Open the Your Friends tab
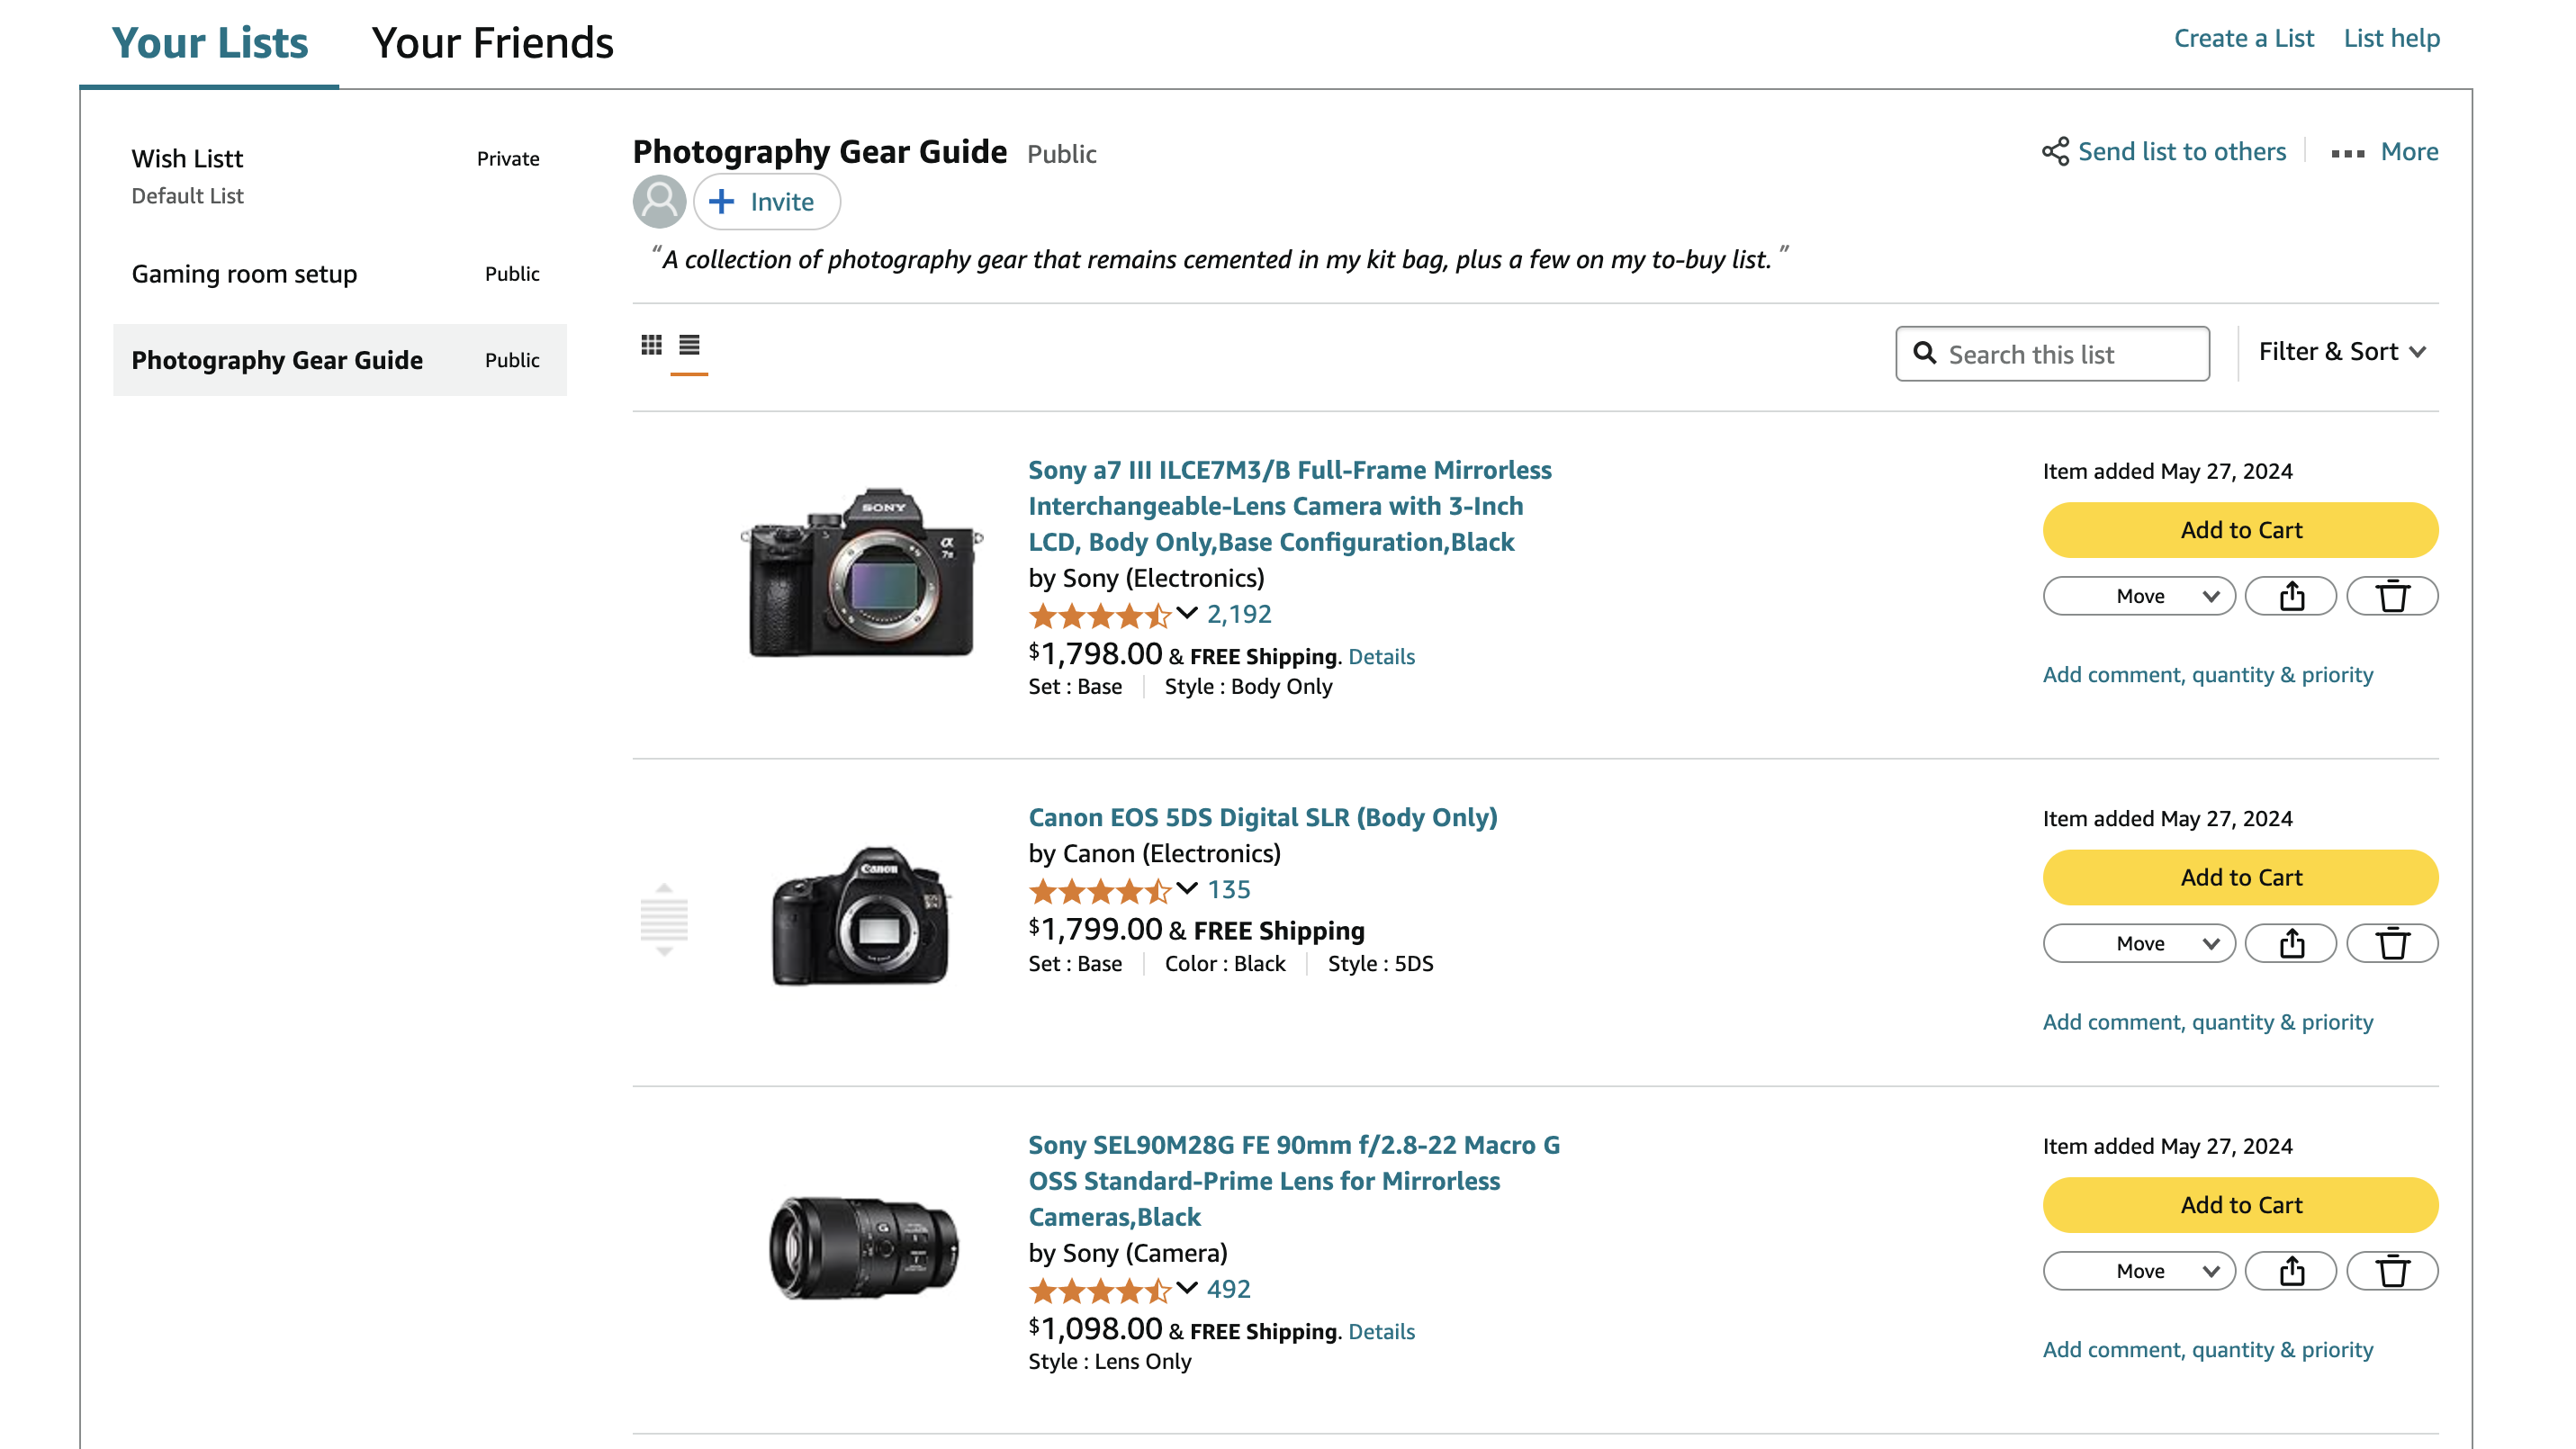The image size is (2576, 1449). [492, 43]
